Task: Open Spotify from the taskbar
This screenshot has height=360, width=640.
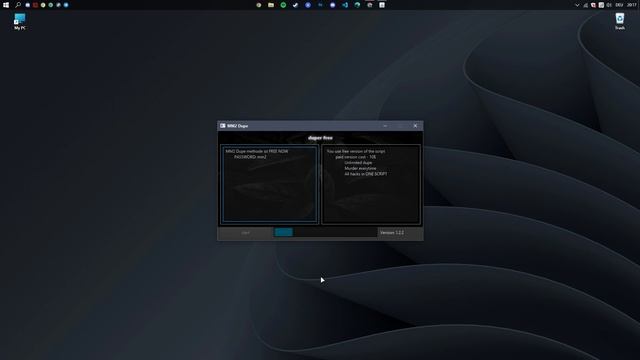Action: point(283,5)
